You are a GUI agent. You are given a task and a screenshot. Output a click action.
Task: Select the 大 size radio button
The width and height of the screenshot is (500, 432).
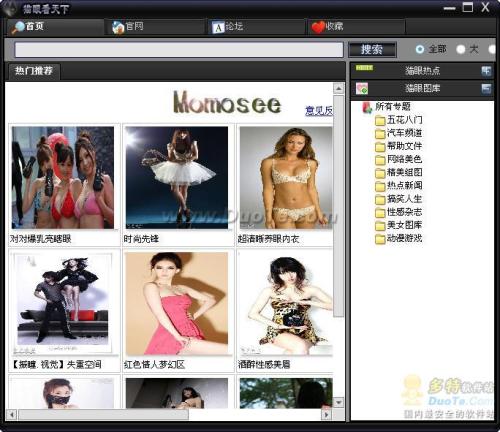461,49
